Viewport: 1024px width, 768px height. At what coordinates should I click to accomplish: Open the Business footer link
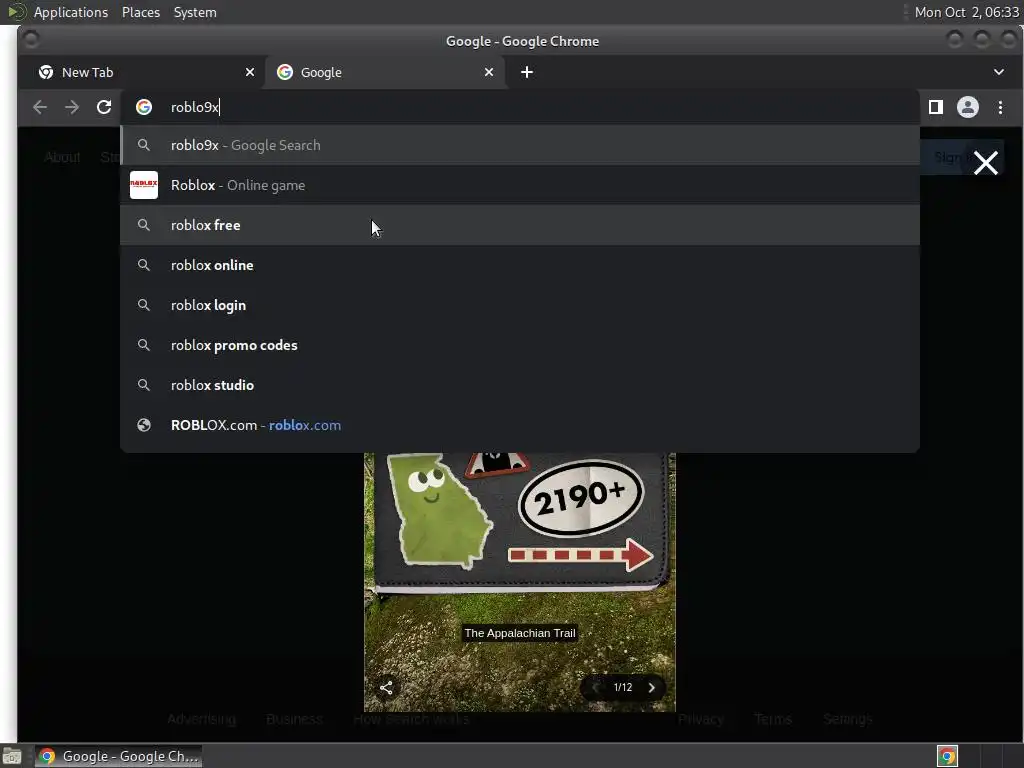click(294, 719)
